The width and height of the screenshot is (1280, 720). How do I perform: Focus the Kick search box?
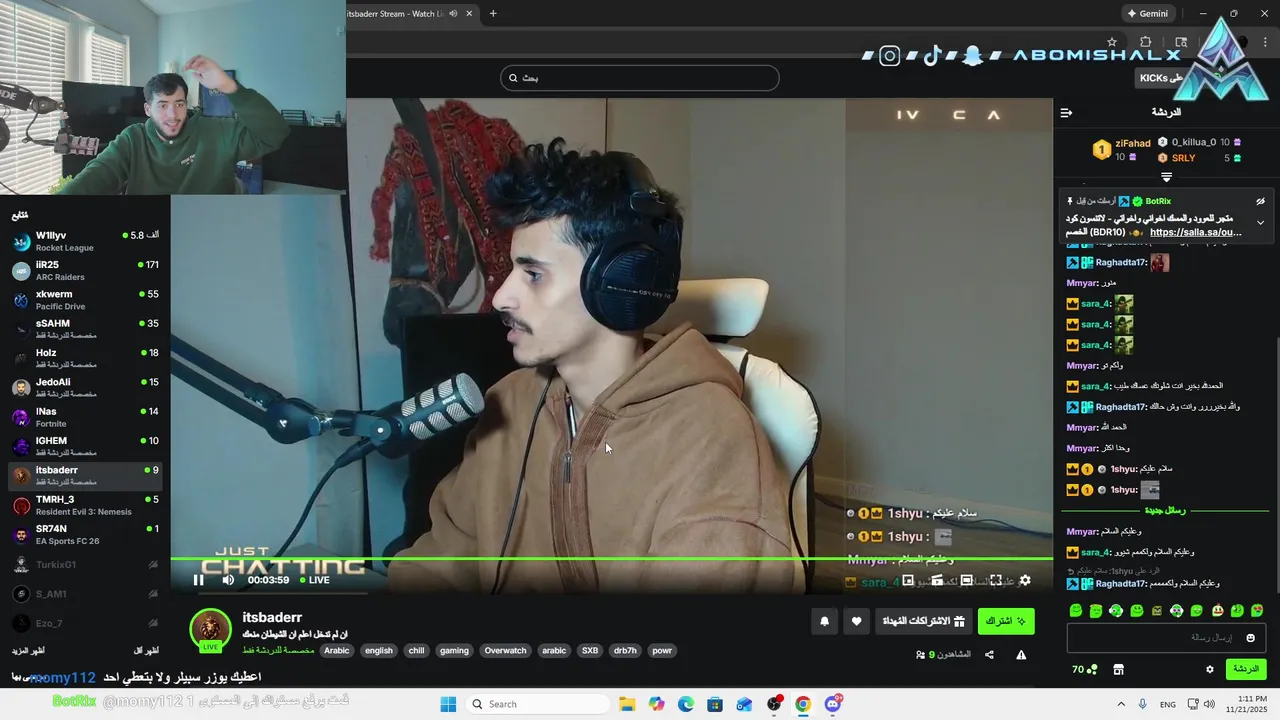click(640, 78)
